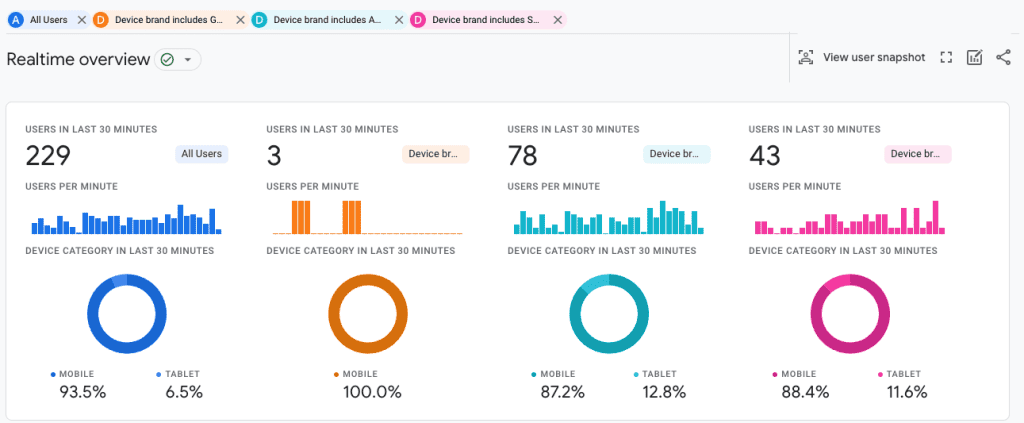Remove the orange Device brand comparison
1024x423 pixels.
pyautogui.click(x=240, y=20)
